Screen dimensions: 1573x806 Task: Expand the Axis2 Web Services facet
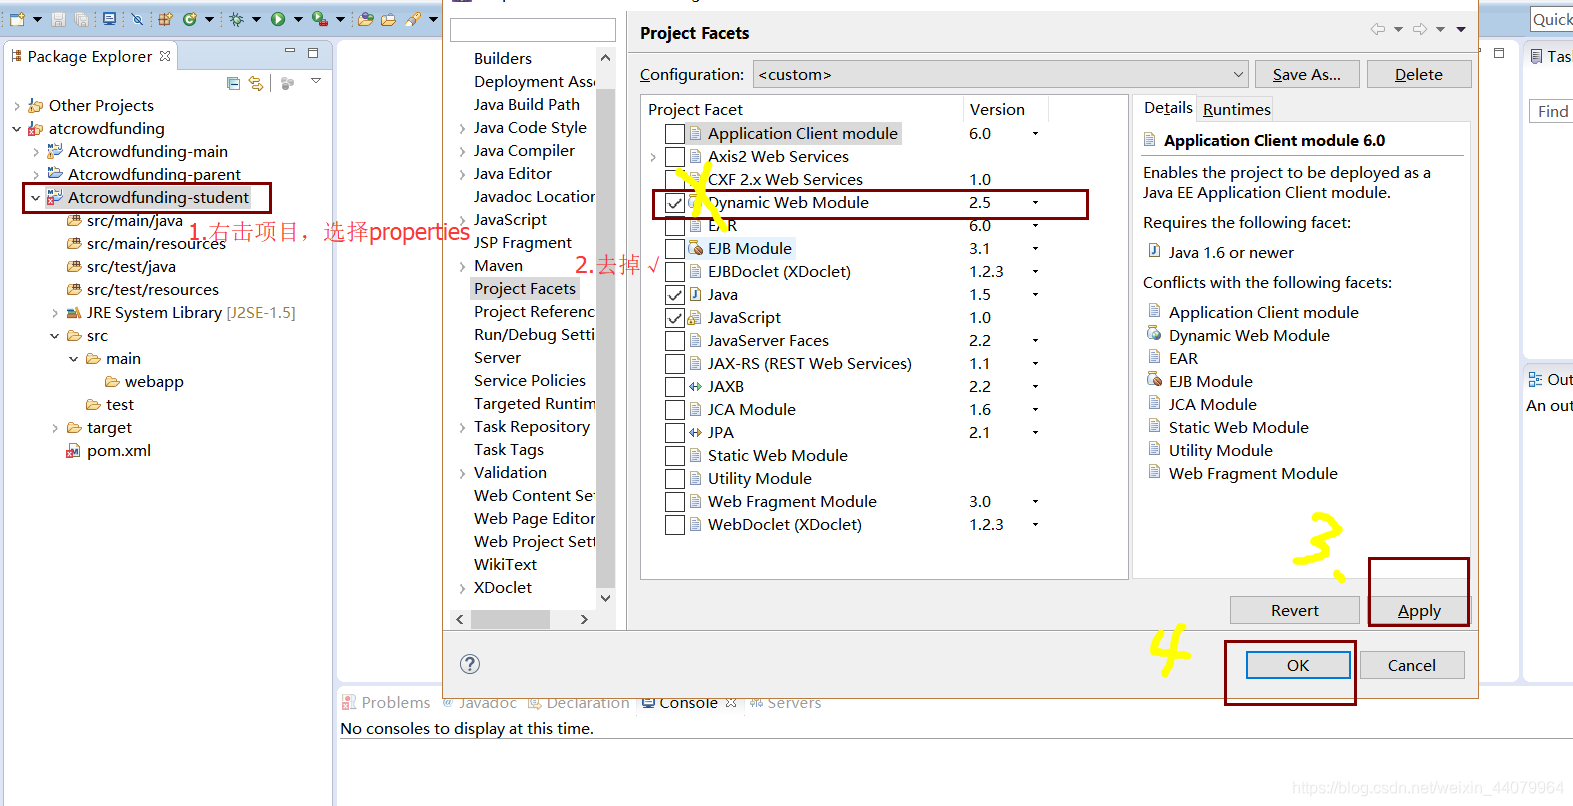[653, 157]
